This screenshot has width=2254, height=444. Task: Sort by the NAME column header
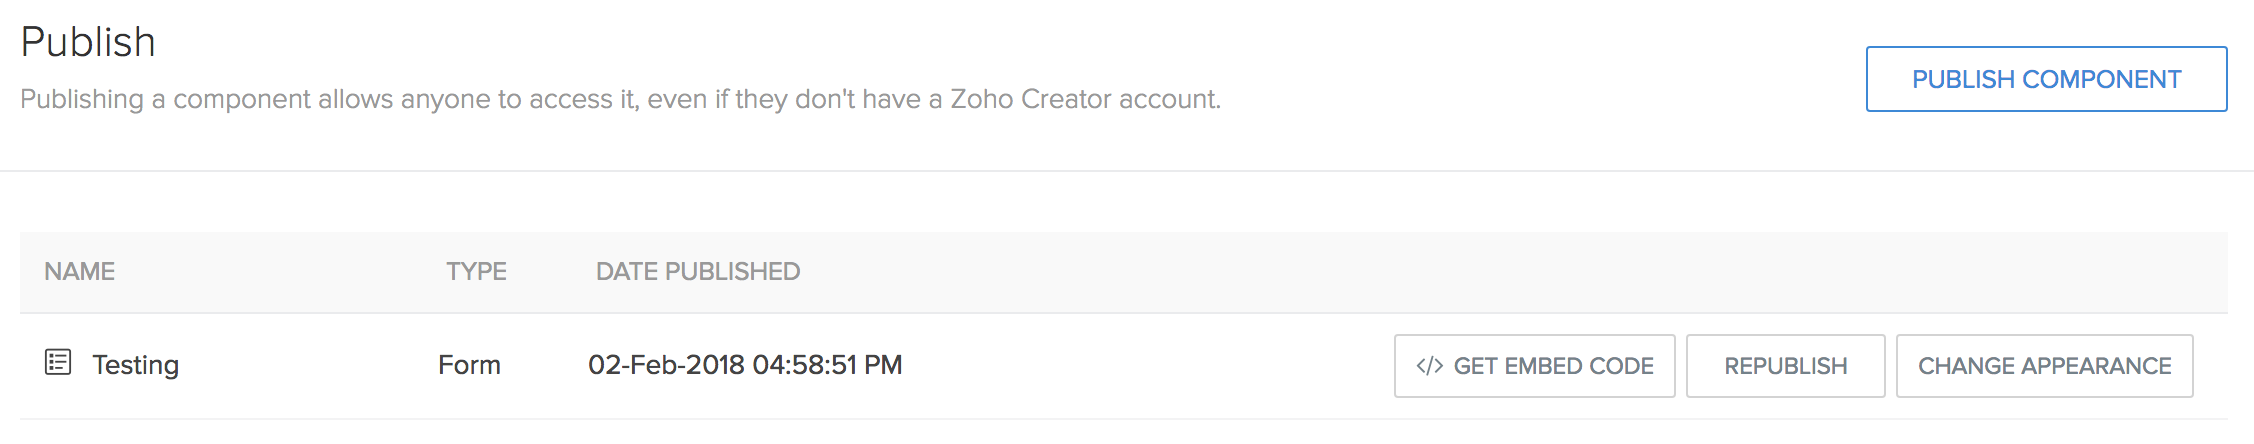79,271
